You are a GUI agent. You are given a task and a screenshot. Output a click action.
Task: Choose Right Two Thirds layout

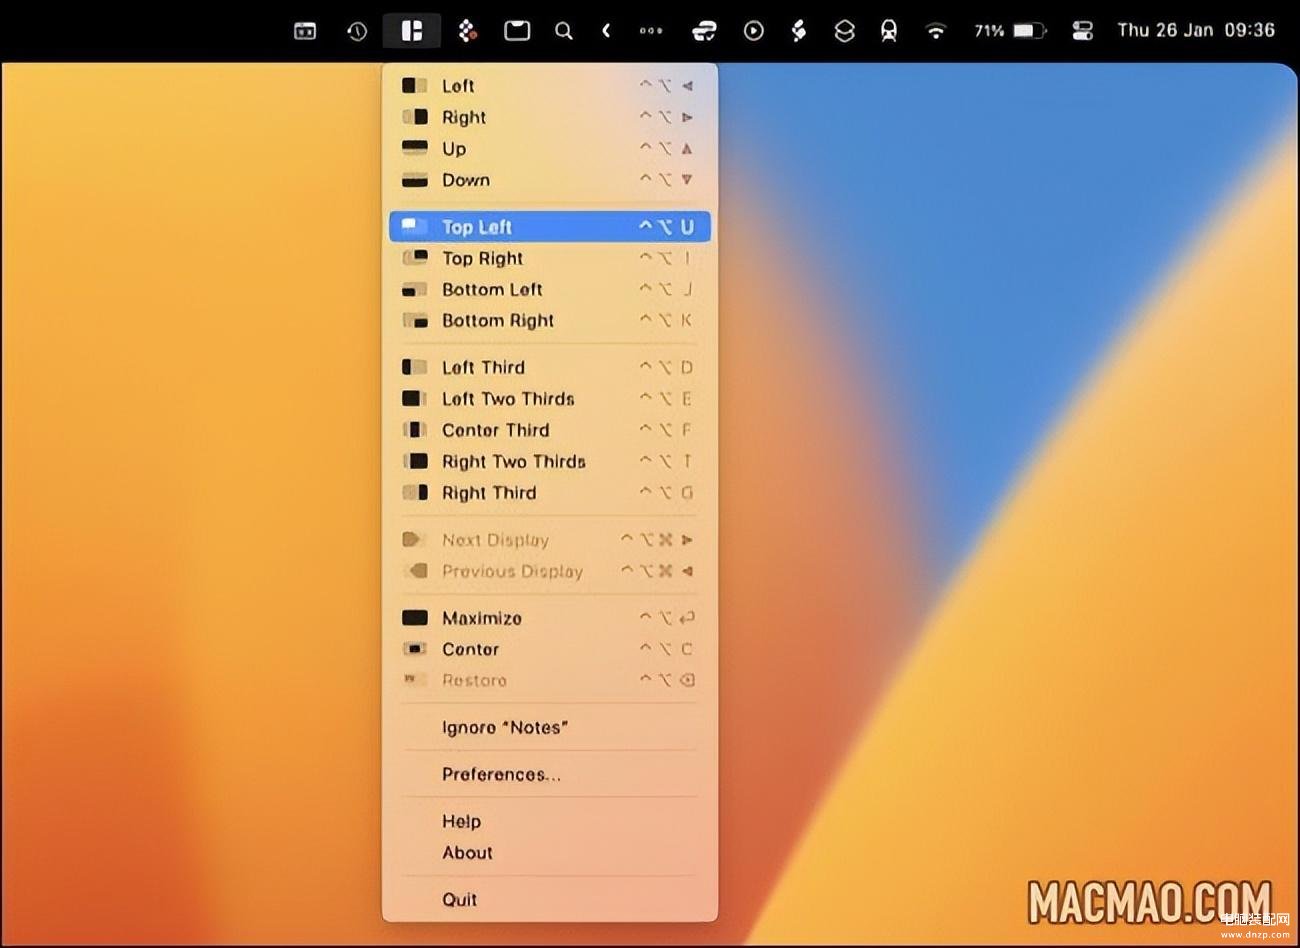coord(549,461)
